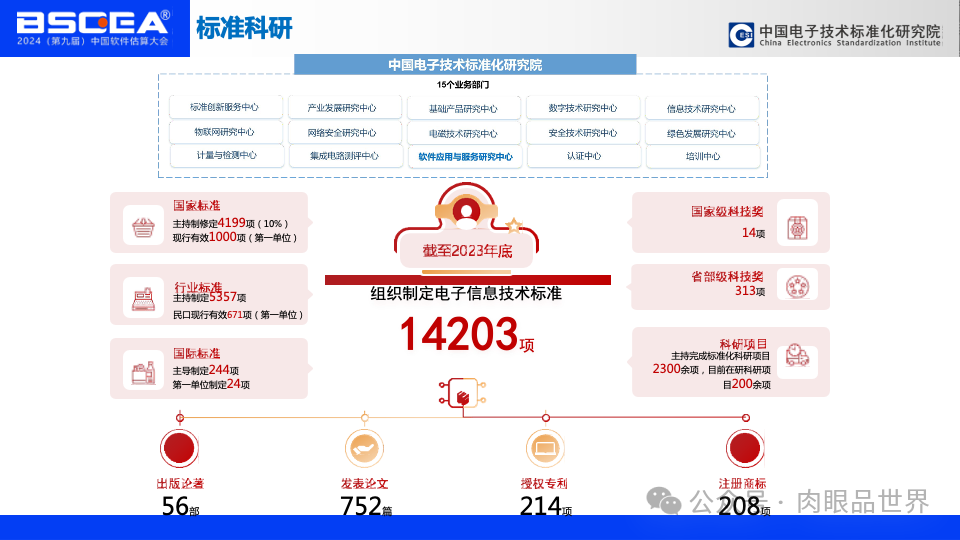960x540 pixels.
Task: Click the gold star beside the avatar
Action: tap(514, 225)
